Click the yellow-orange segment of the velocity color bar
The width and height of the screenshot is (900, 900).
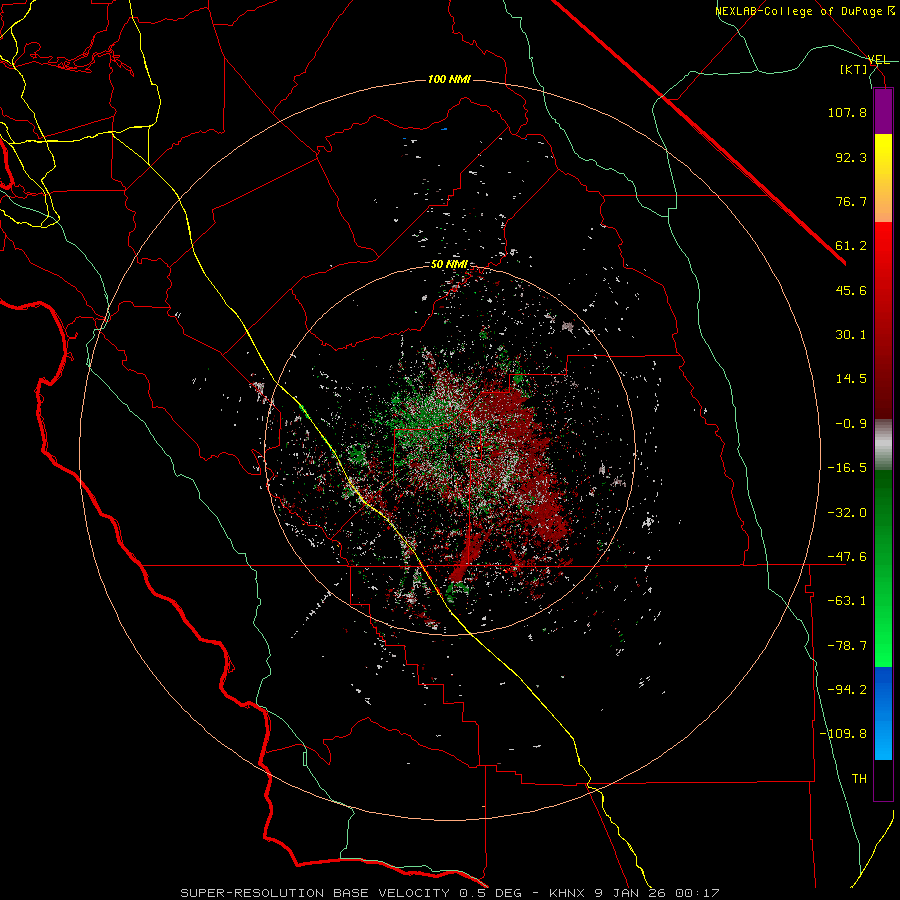(883, 178)
